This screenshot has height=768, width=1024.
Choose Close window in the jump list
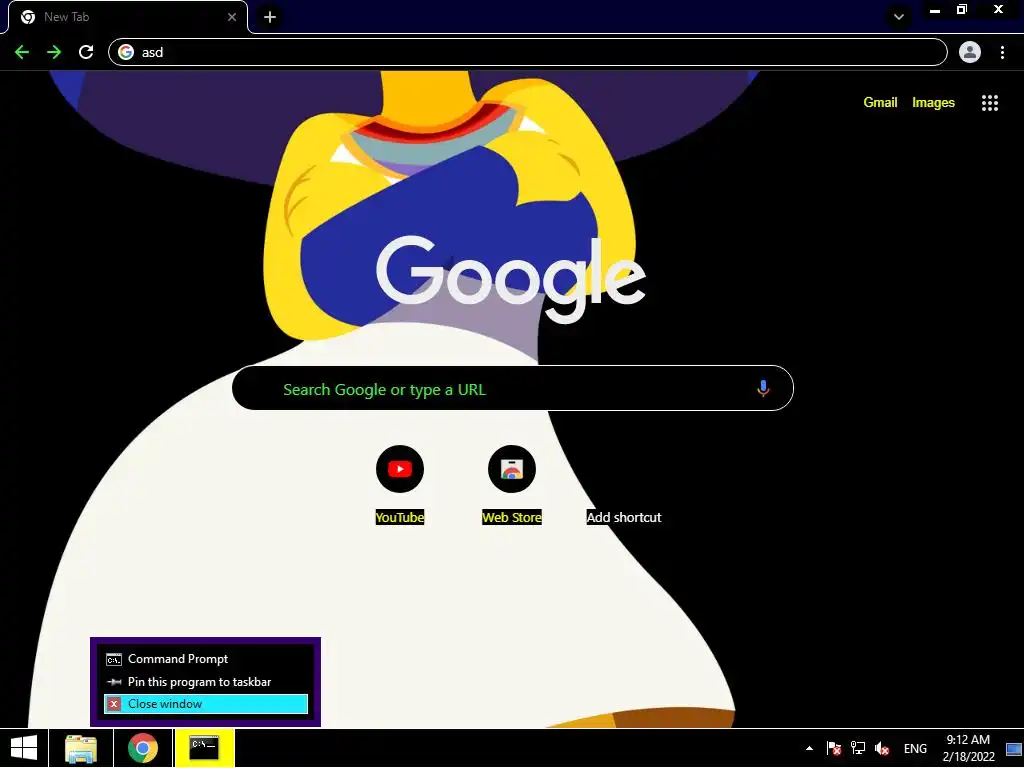click(x=206, y=704)
